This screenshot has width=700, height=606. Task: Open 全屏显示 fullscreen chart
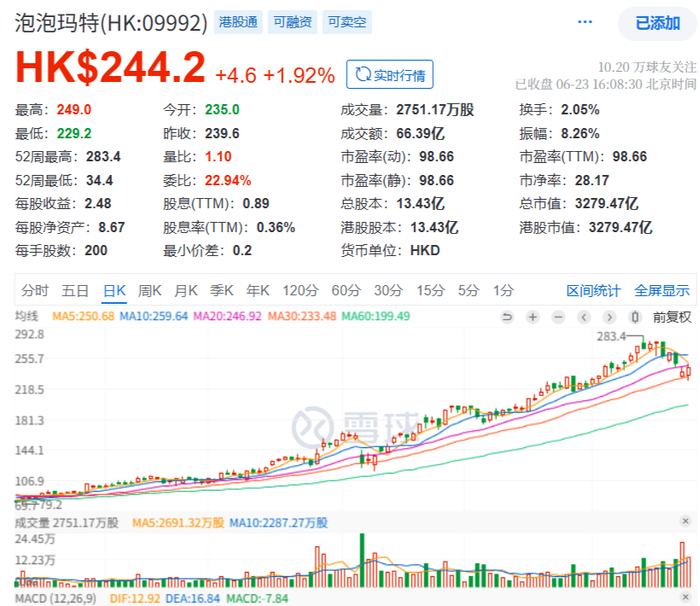[x=662, y=291]
